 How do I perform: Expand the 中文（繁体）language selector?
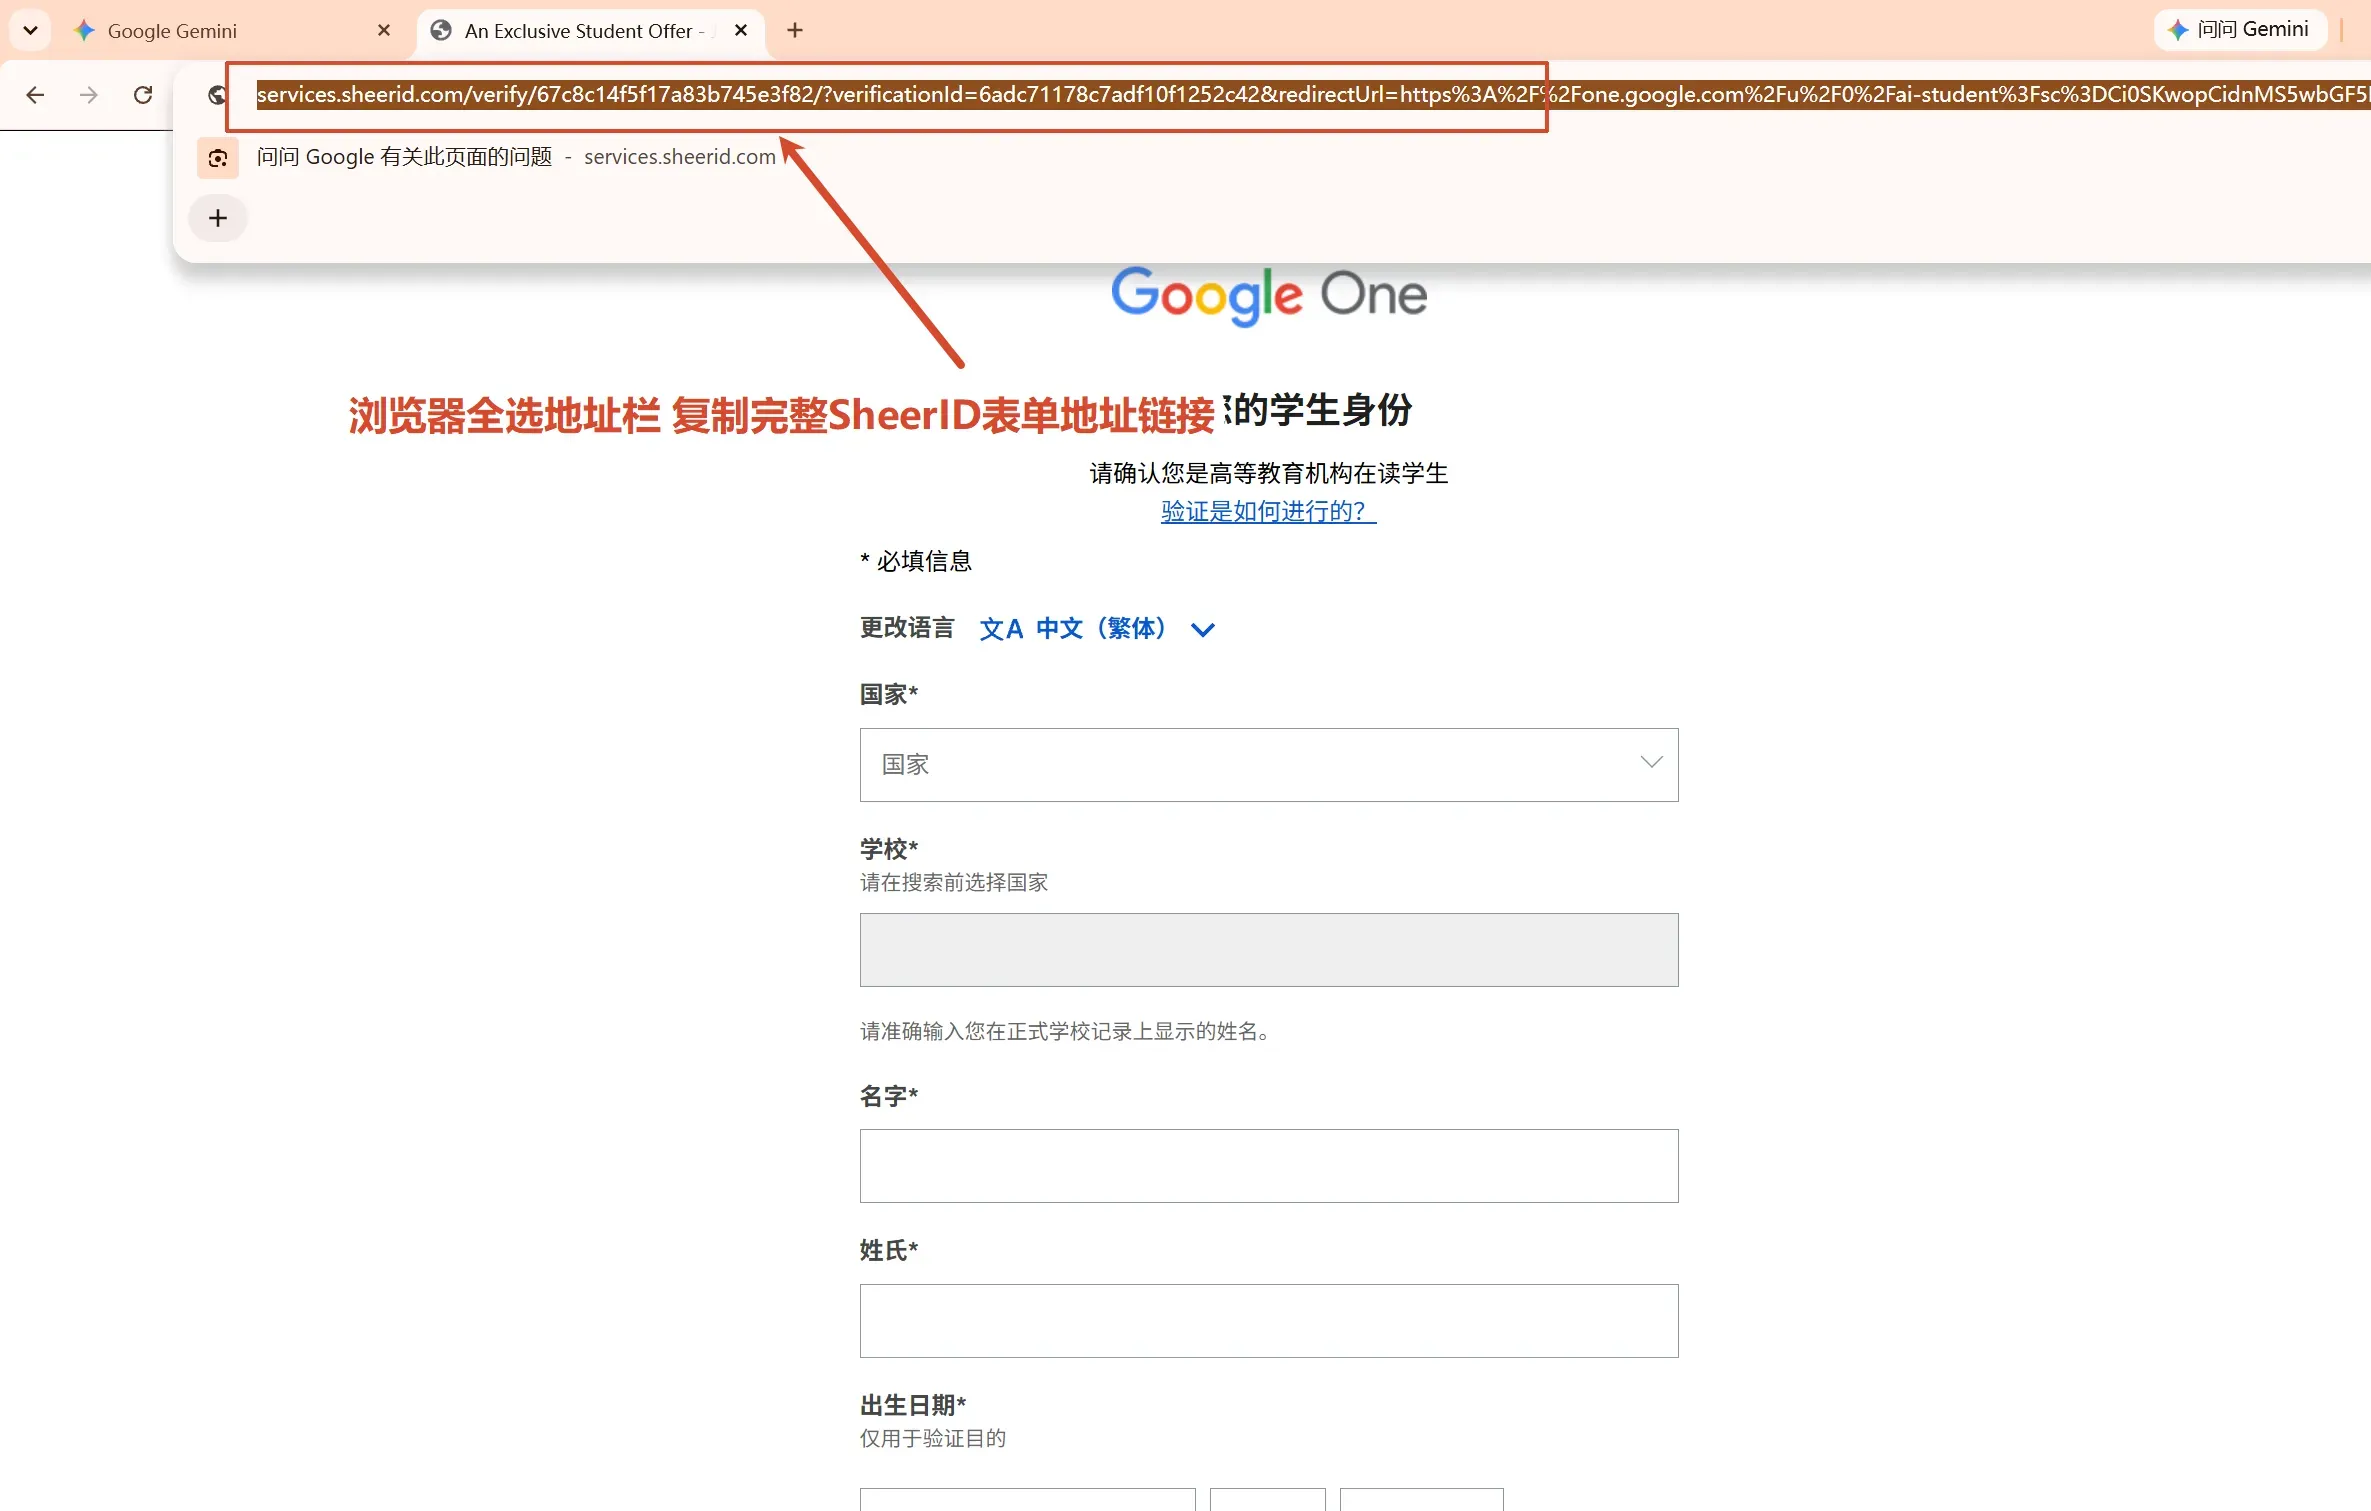1097,628
